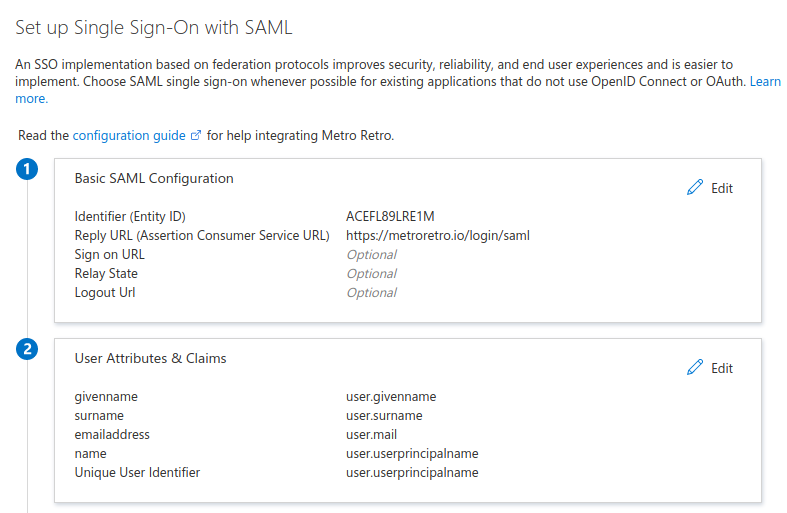Select the Unique User Identifier claim label
787x513 pixels.
click(x=137, y=473)
